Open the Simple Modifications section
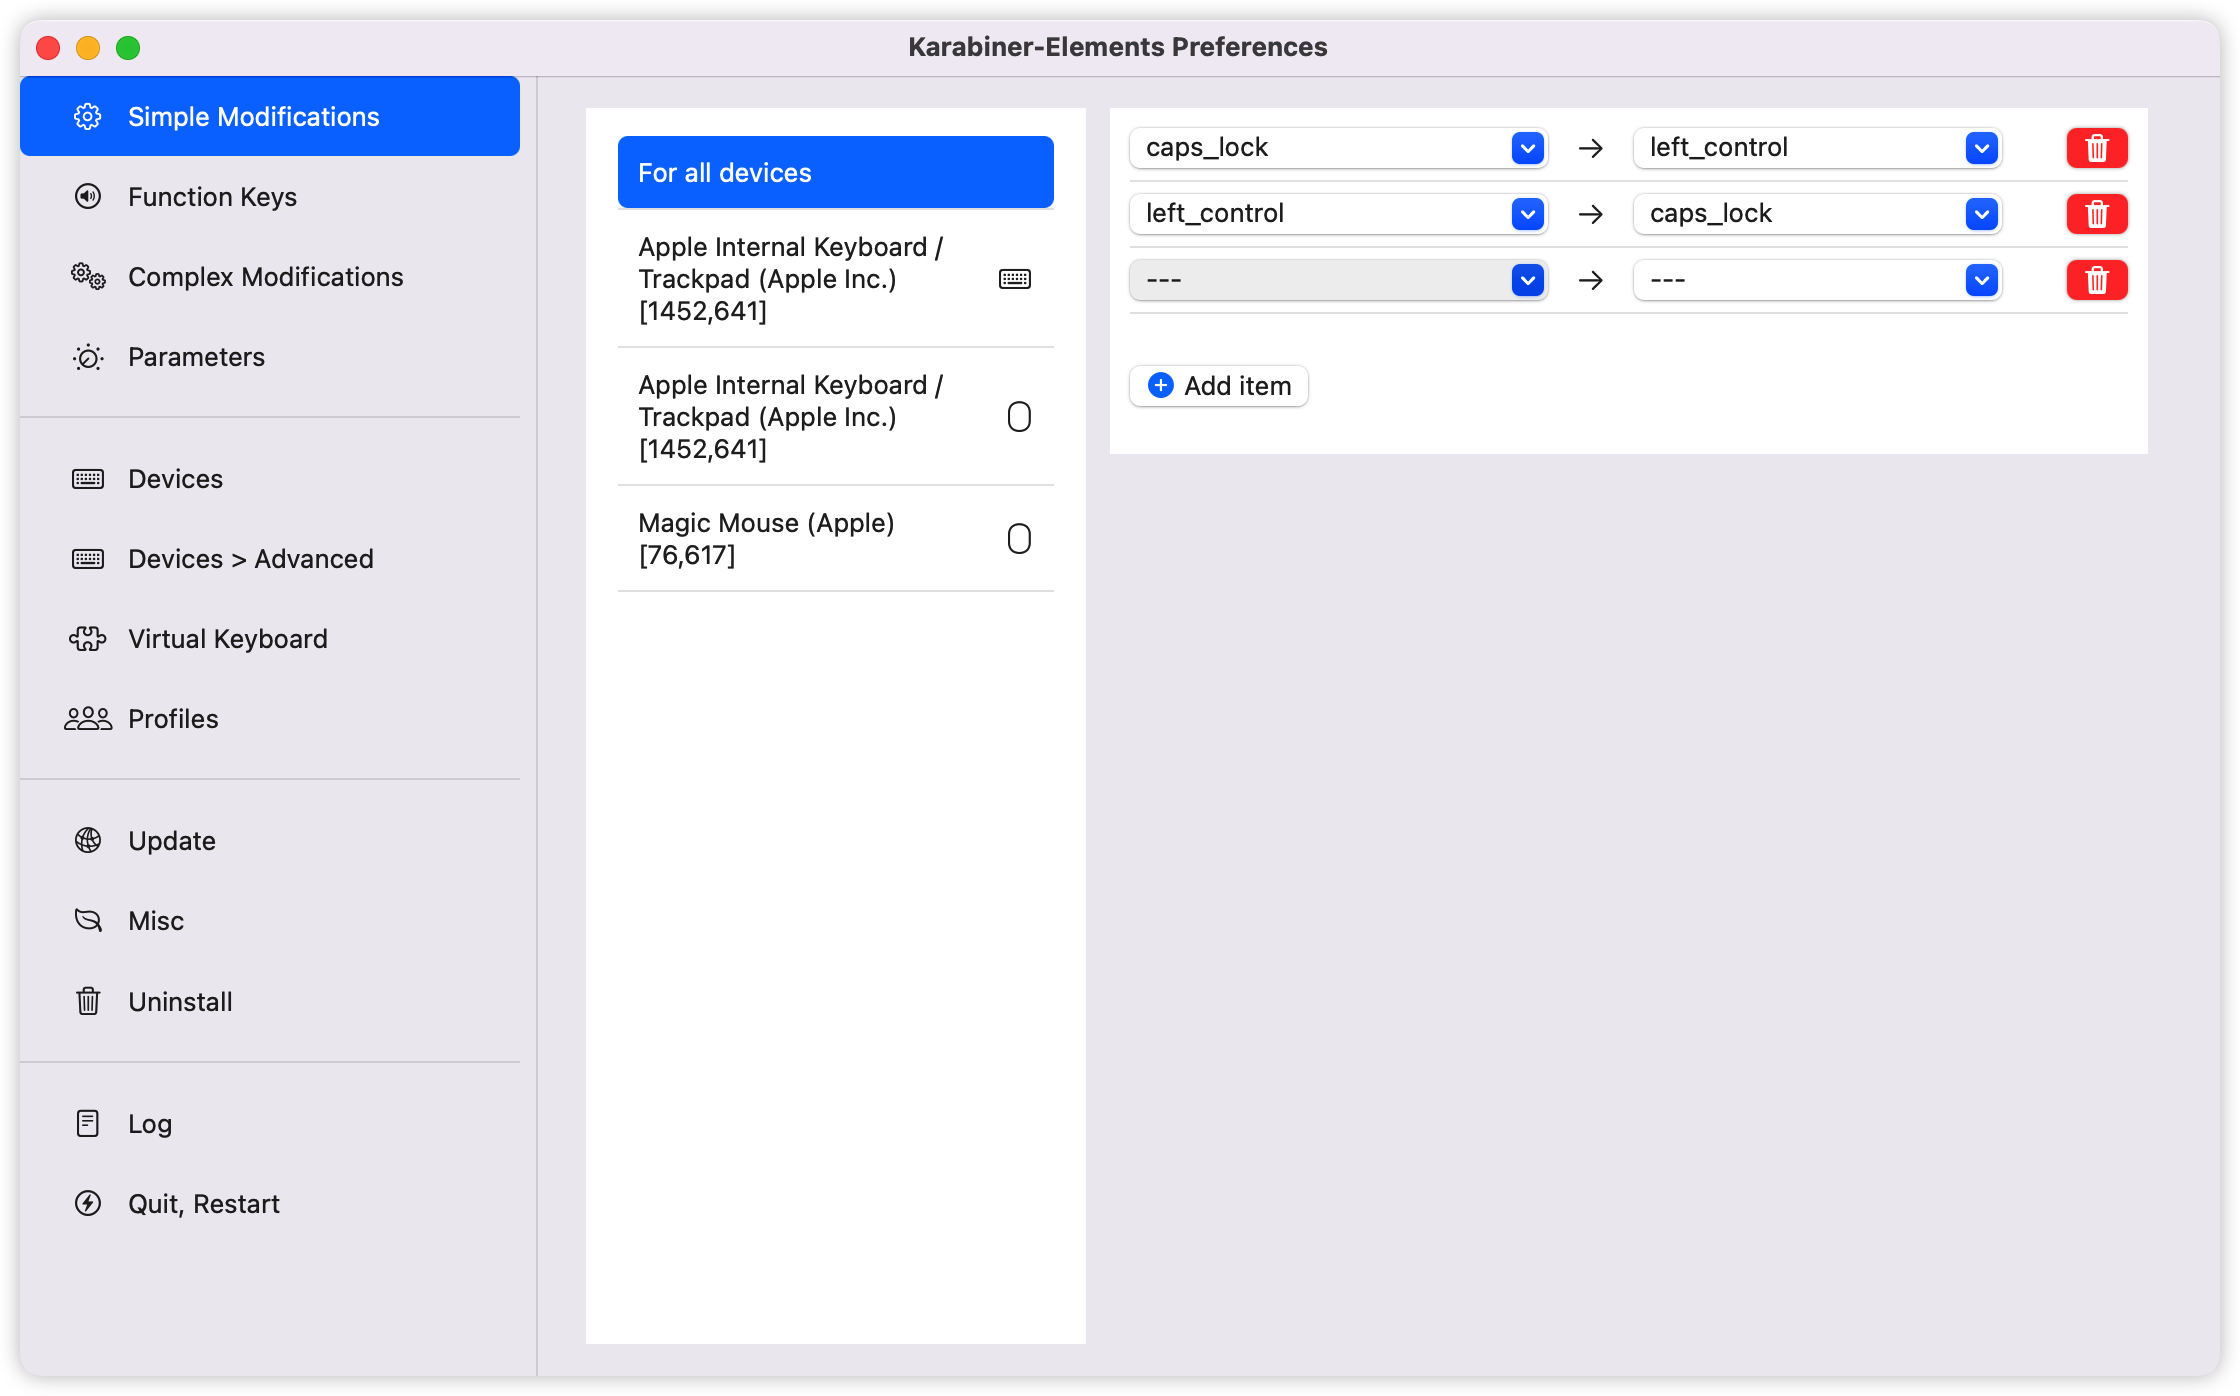The height and width of the screenshot is (1396, 2240). [270, 117]
